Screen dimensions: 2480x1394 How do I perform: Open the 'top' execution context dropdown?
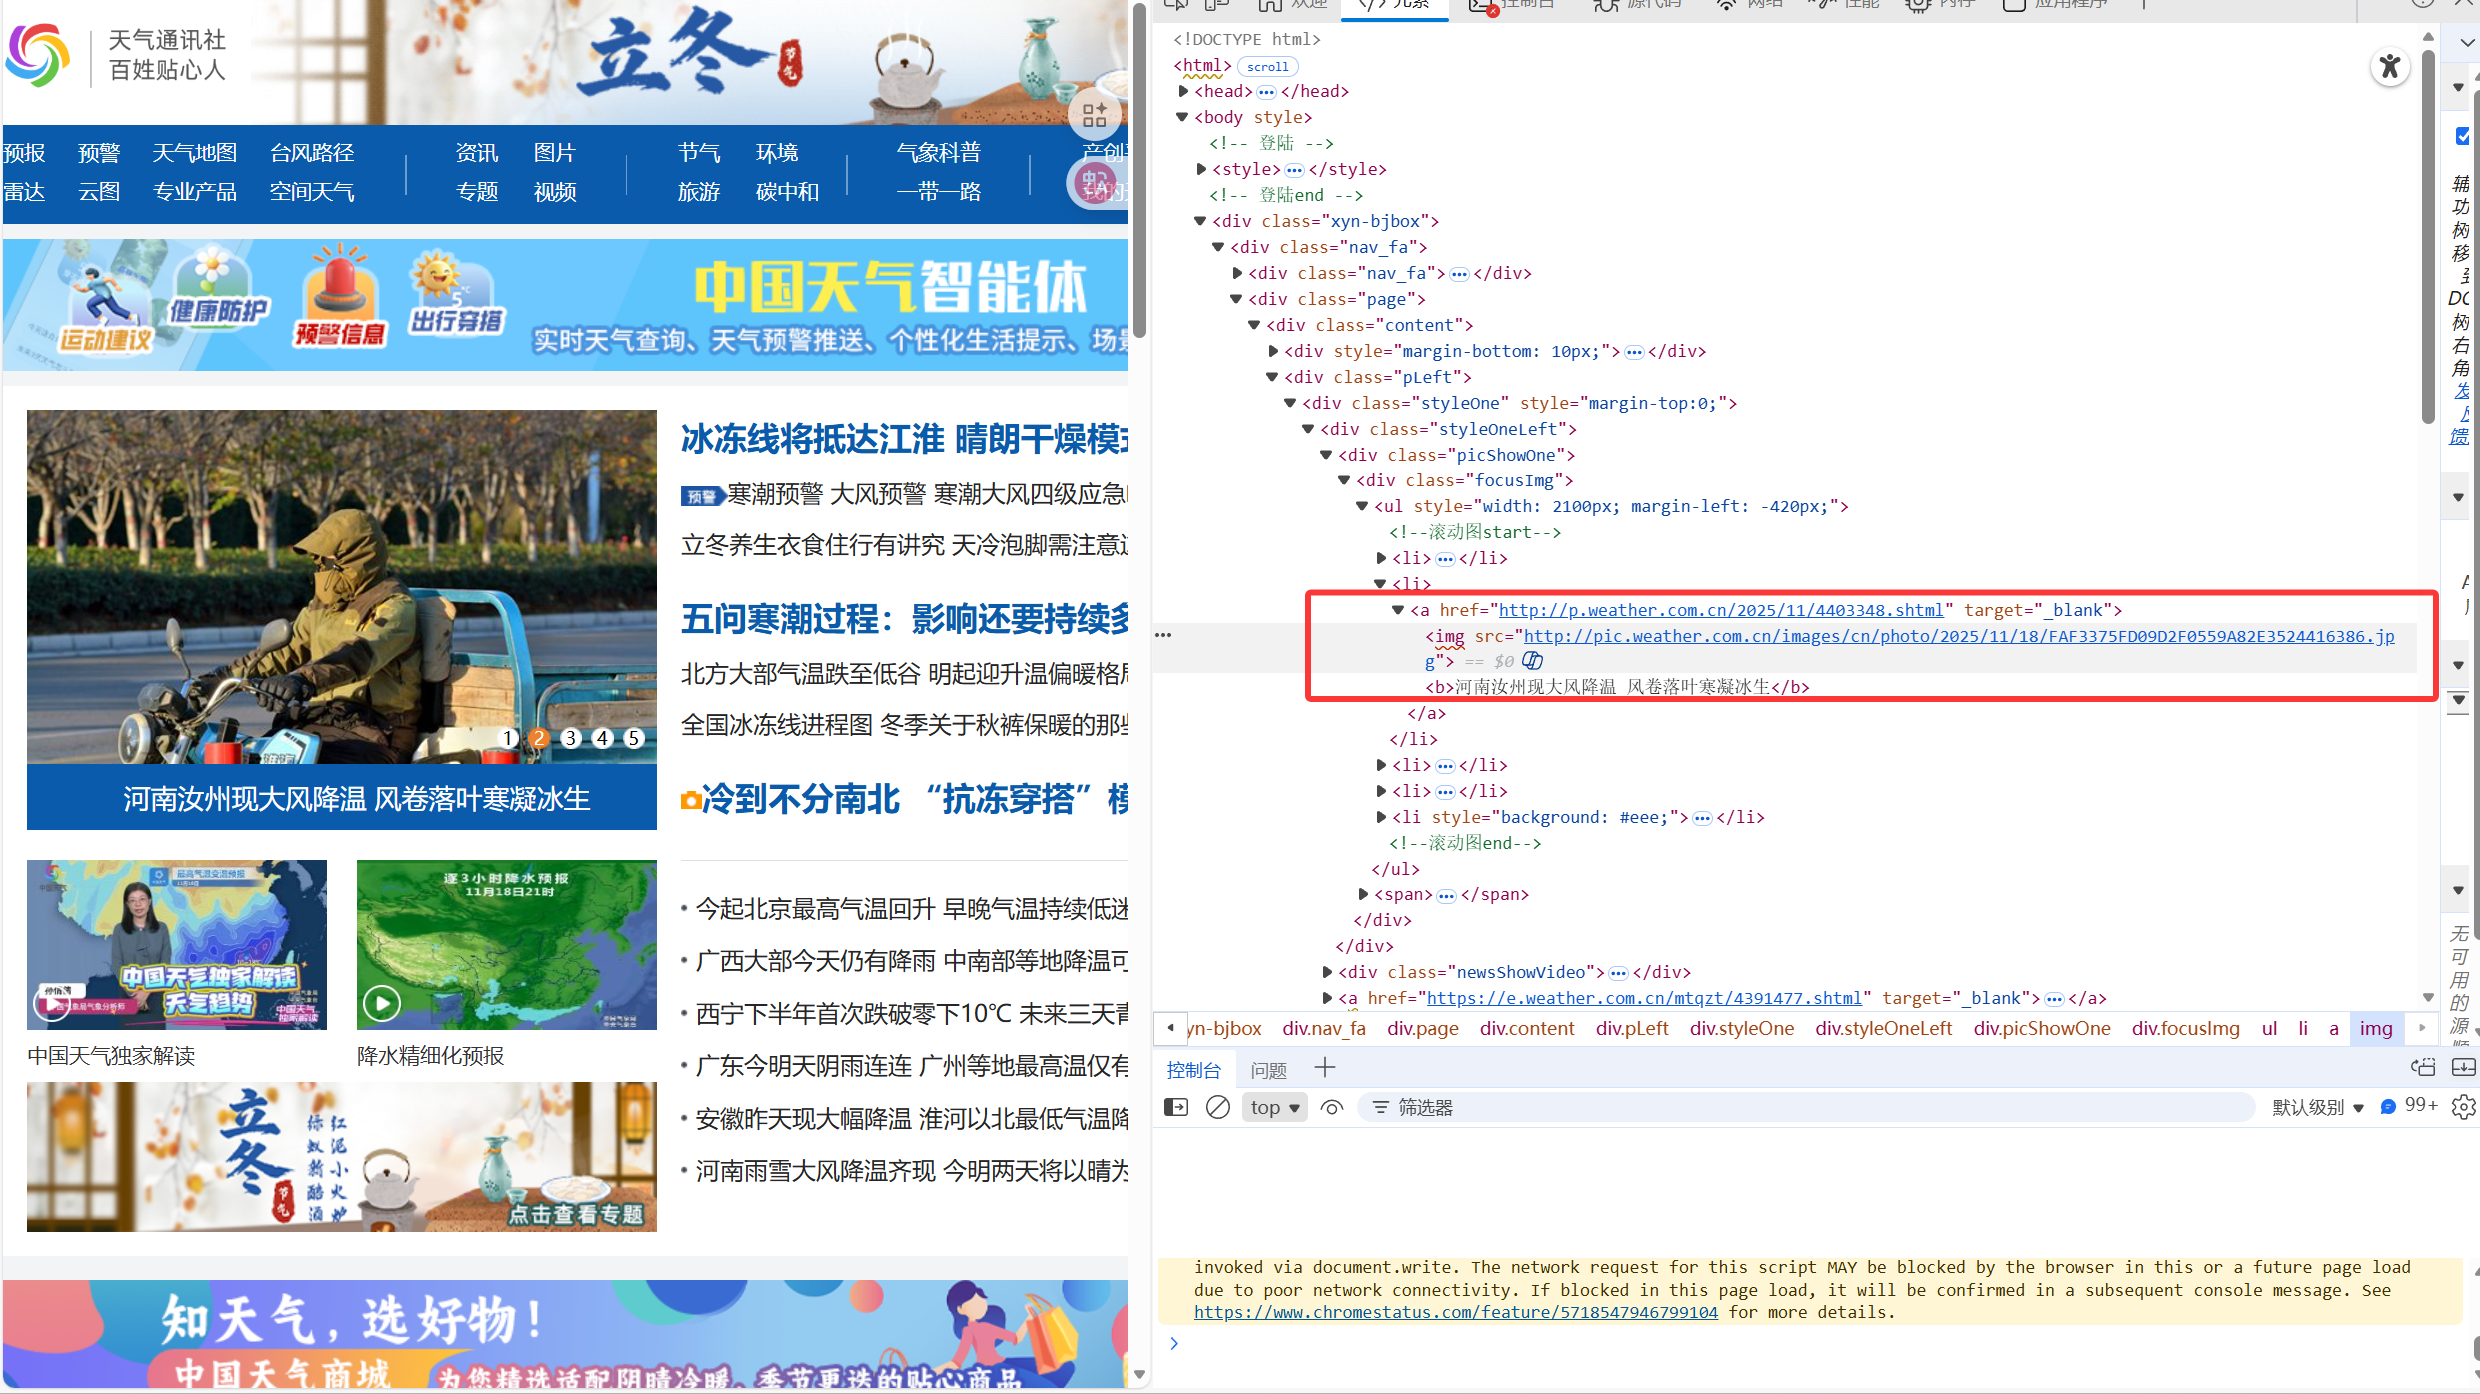[x=1274, y=1107]
